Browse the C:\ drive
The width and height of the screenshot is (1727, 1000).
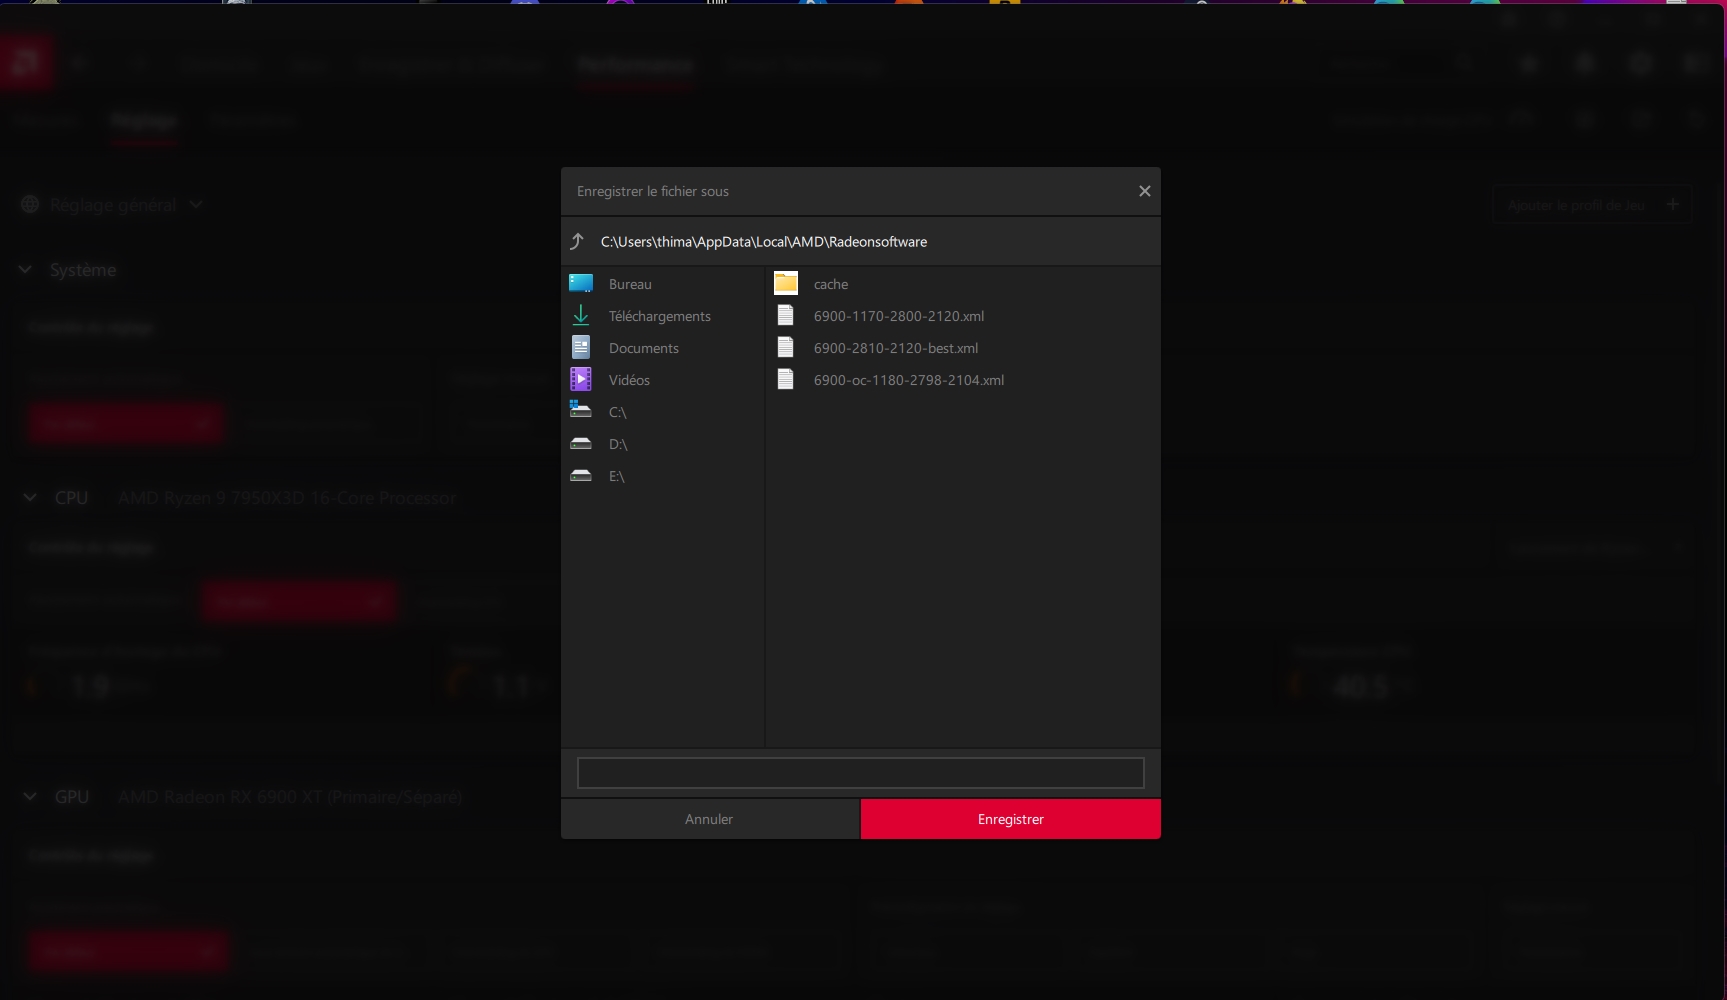[x=616, y=412]
